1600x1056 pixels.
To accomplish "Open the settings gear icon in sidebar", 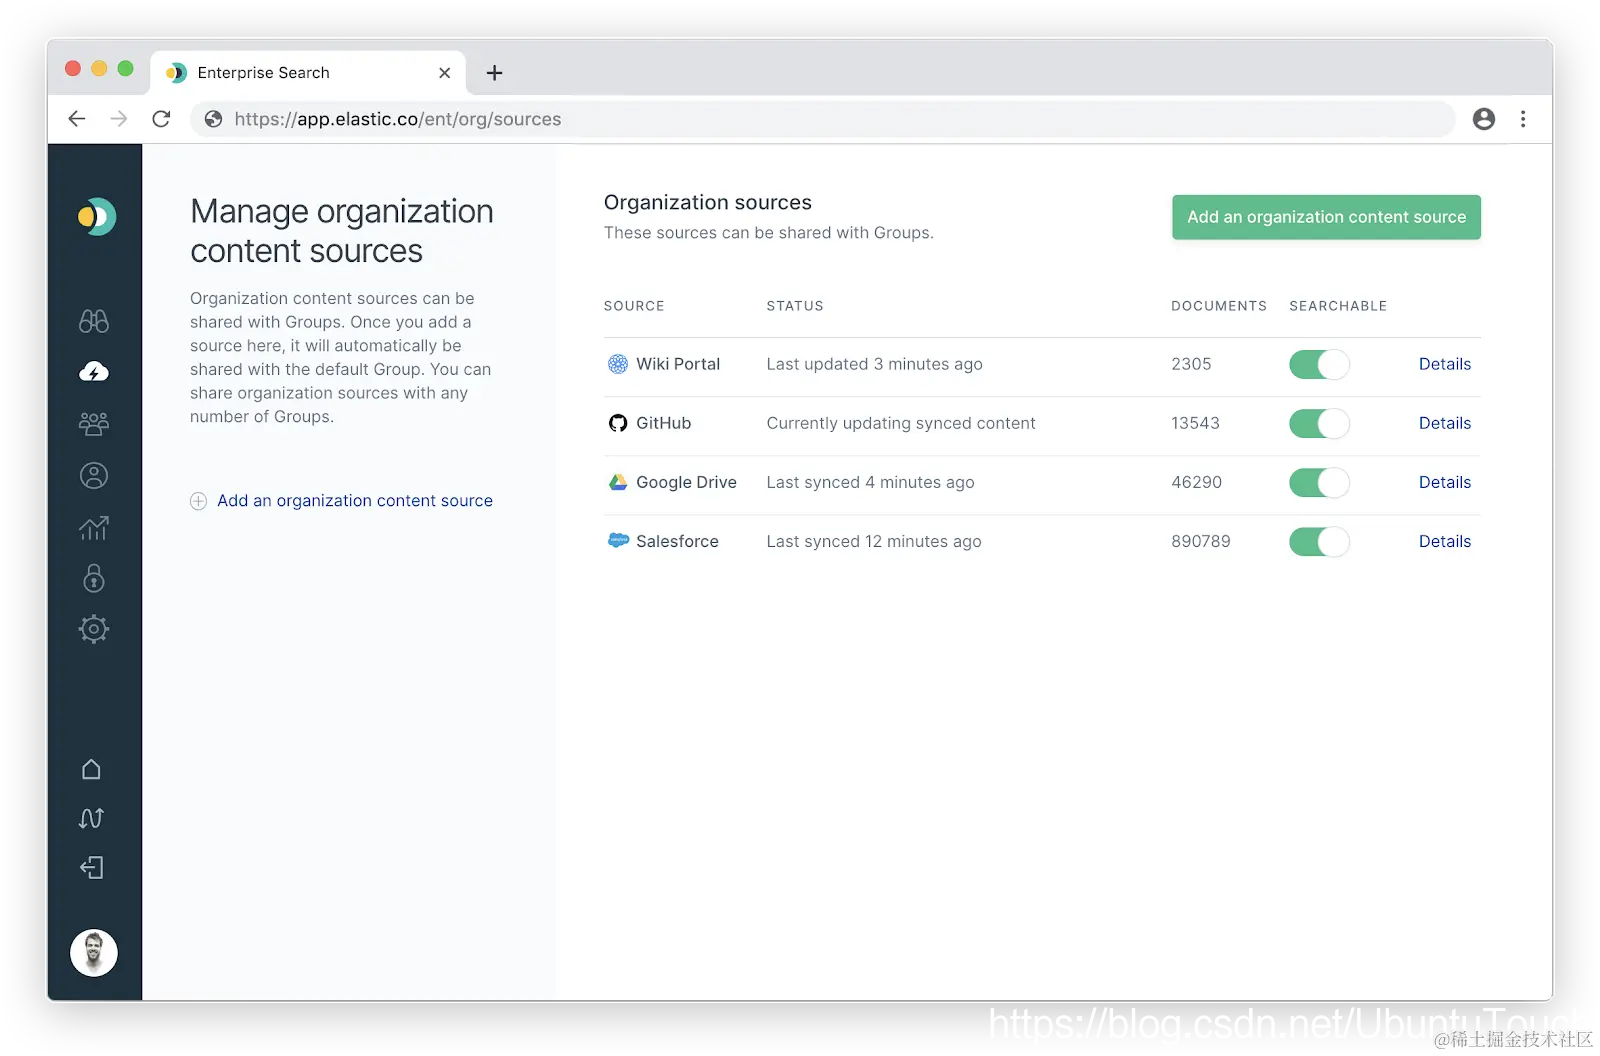I will (x=94, y=629).
